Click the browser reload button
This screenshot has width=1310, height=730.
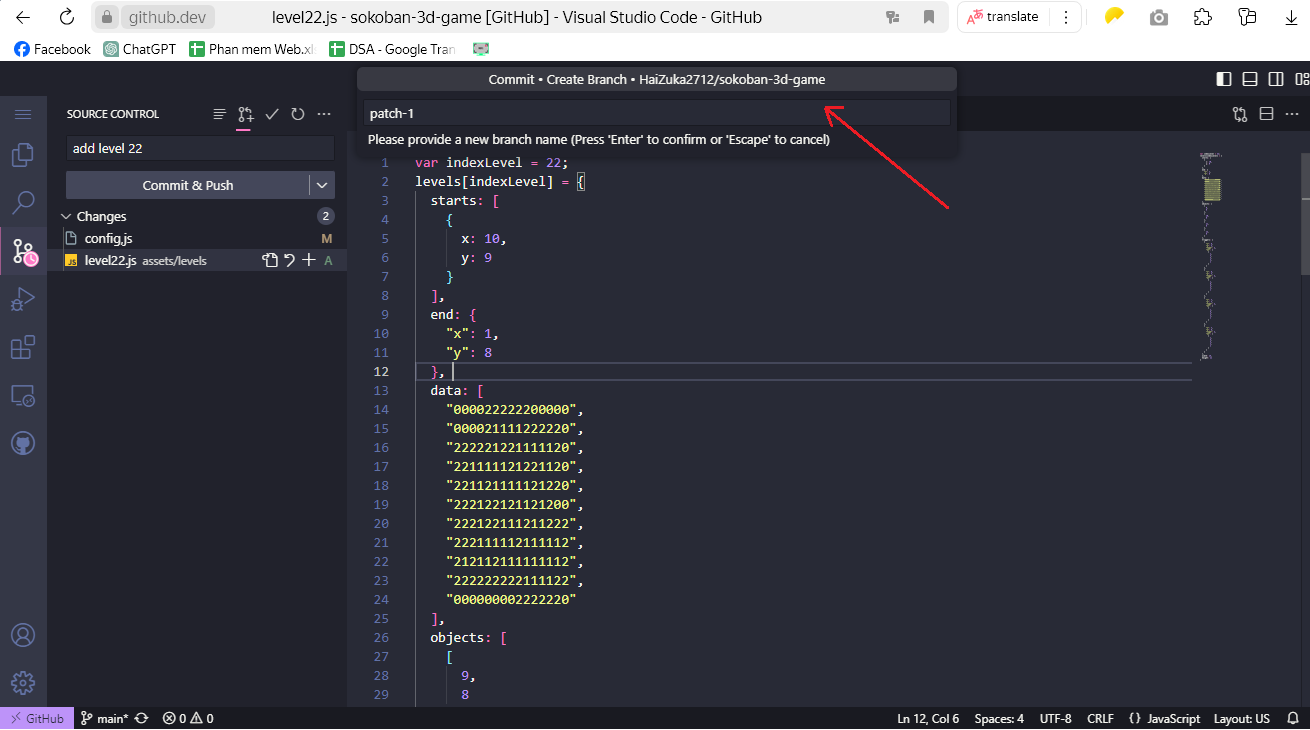(66, 17)
